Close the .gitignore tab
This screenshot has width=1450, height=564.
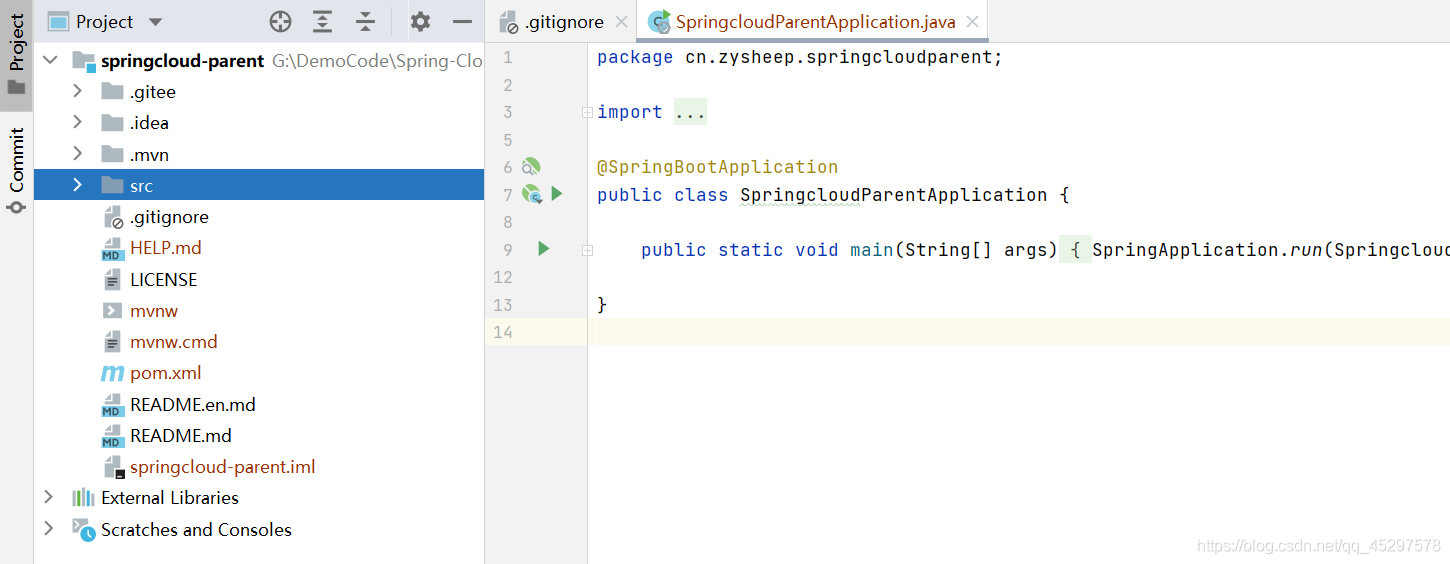[x=621, y=22]
